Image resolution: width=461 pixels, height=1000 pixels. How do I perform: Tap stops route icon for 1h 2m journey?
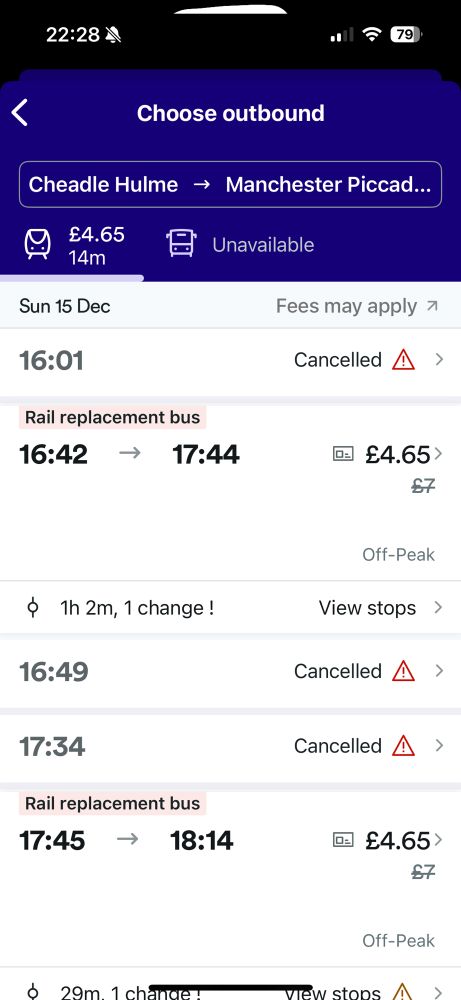[x=33, y=608]
